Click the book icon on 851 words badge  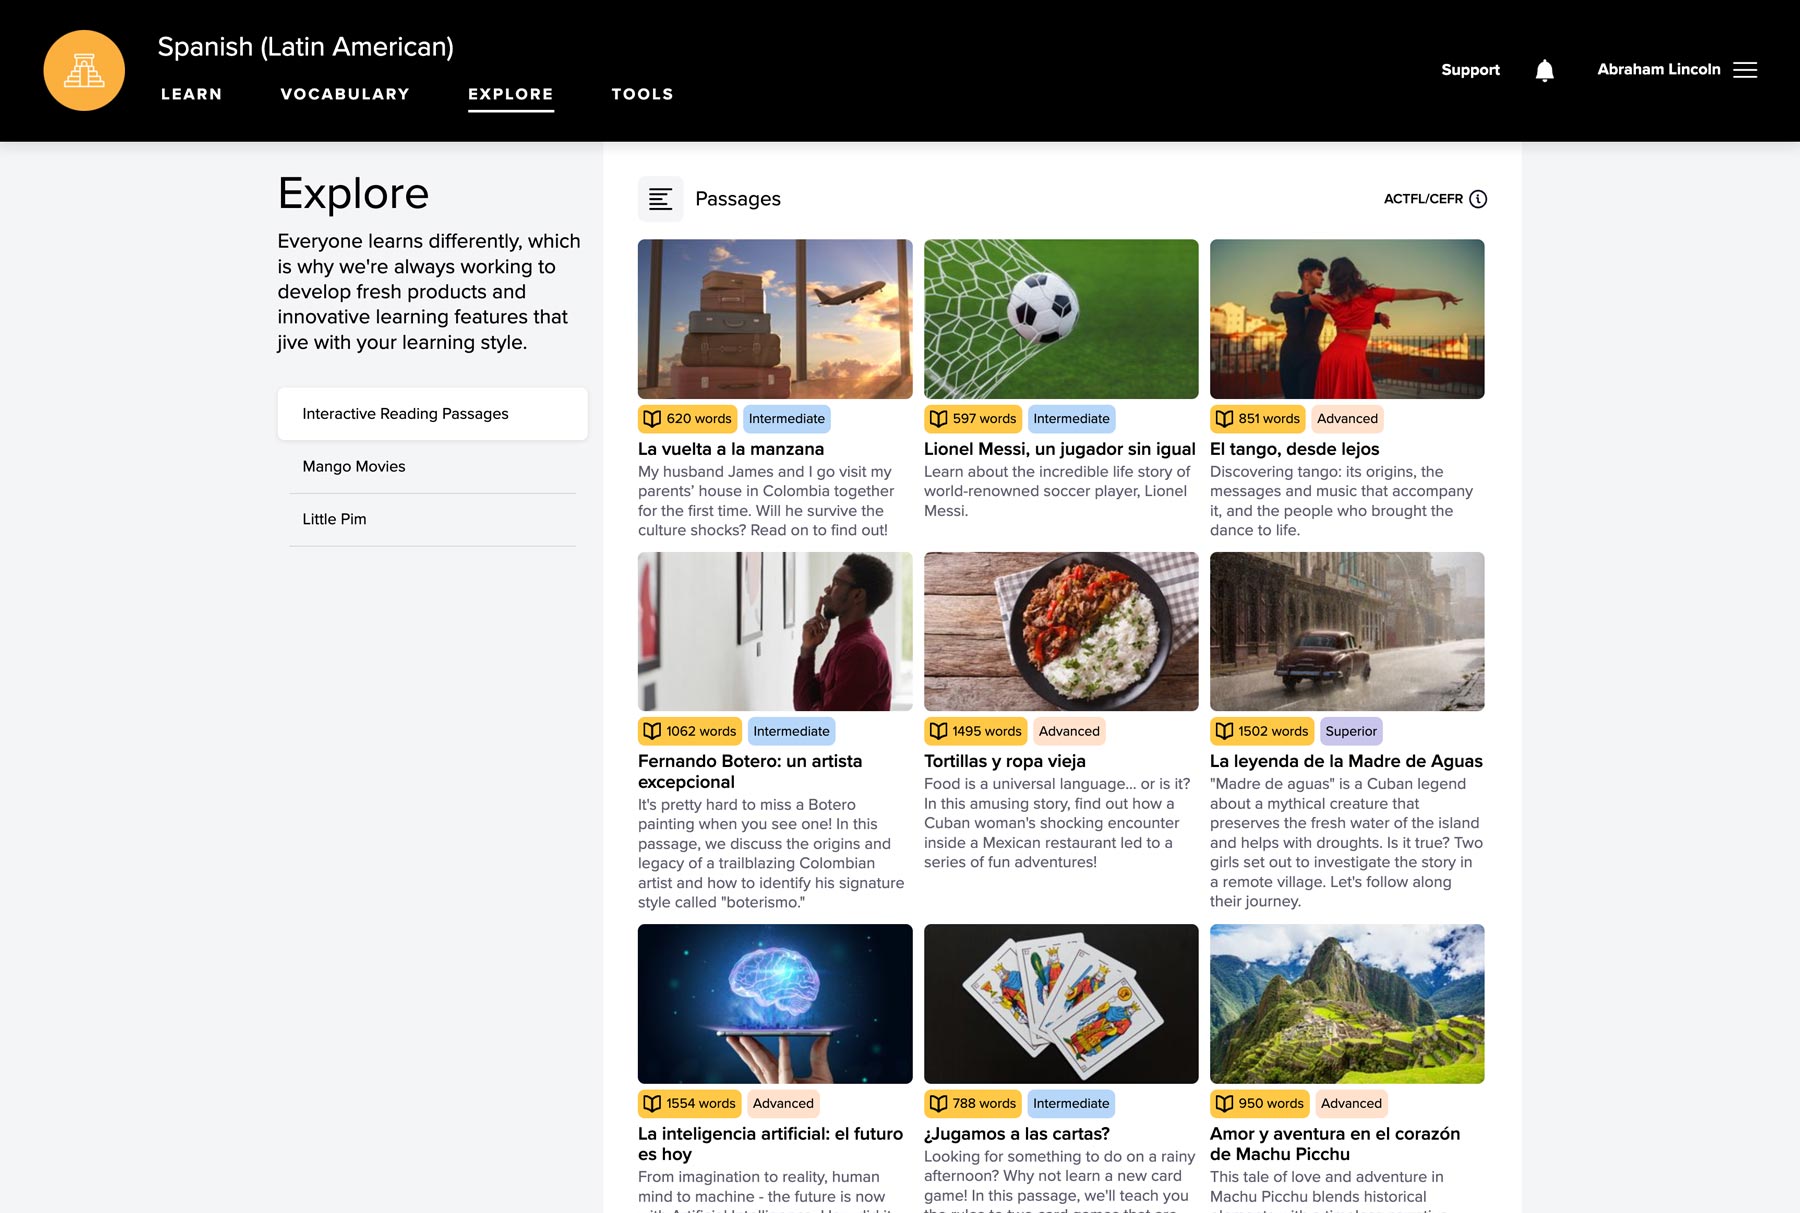pos(1224,419)
